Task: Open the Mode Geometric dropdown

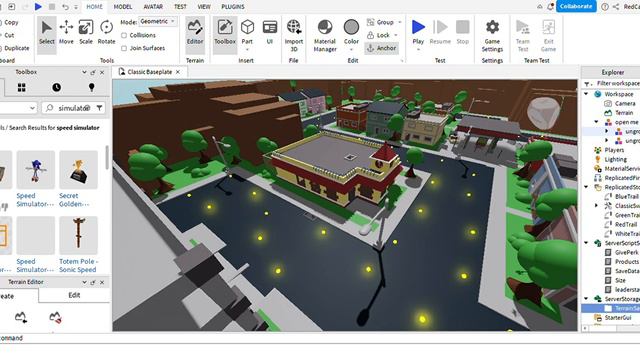Action: (158, 21)
